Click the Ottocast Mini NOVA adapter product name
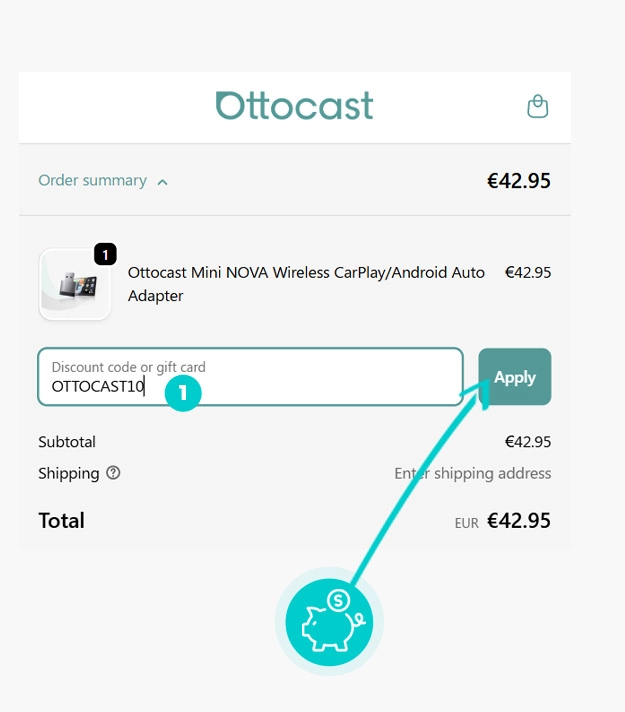The width and height of the screenshot is (625, 712). [x=306, y=284]
